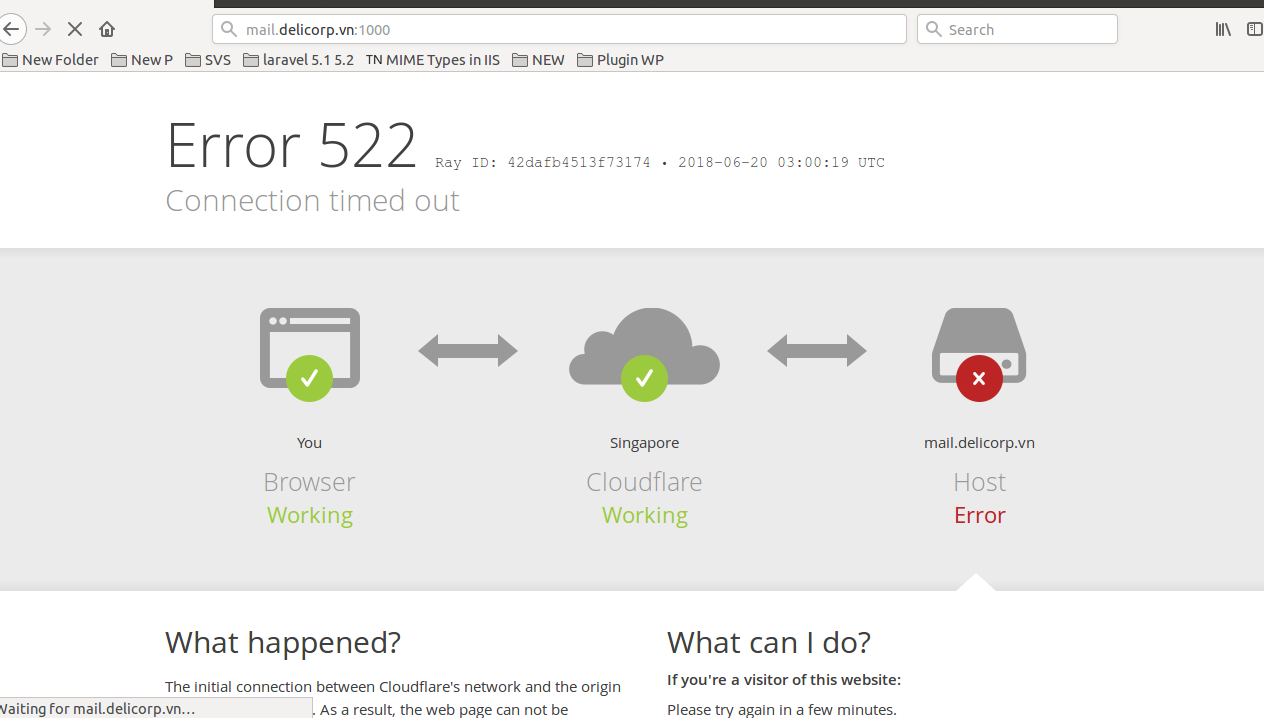Click the Working status under Browser

click(x=309, y=516)
